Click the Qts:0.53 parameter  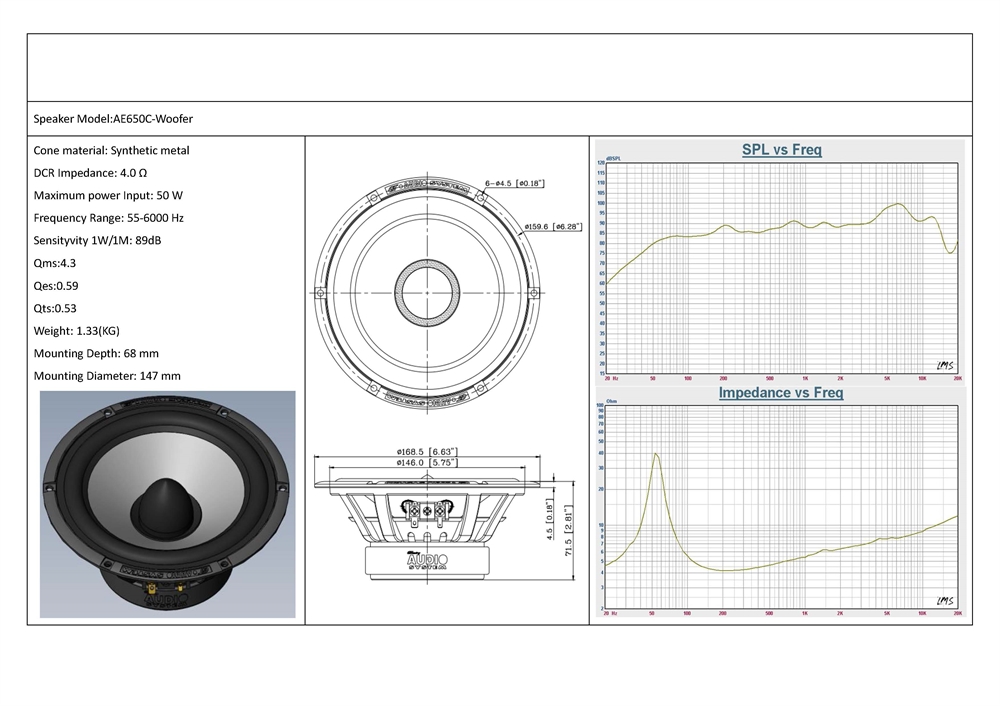[x=55, y=308]
